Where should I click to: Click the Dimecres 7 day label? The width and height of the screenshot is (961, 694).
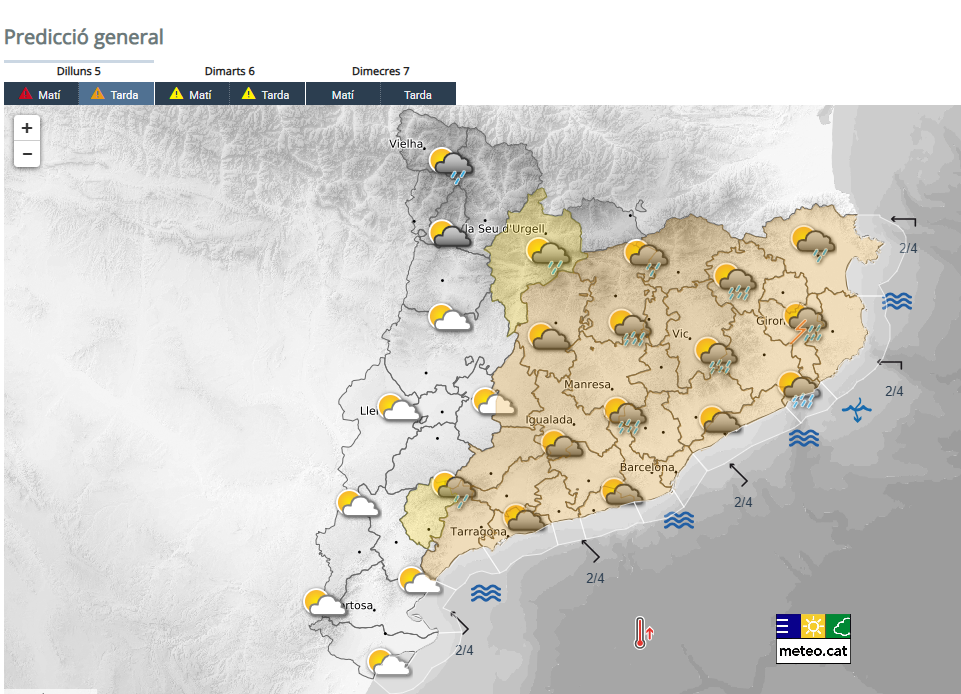tap(381, 71)
